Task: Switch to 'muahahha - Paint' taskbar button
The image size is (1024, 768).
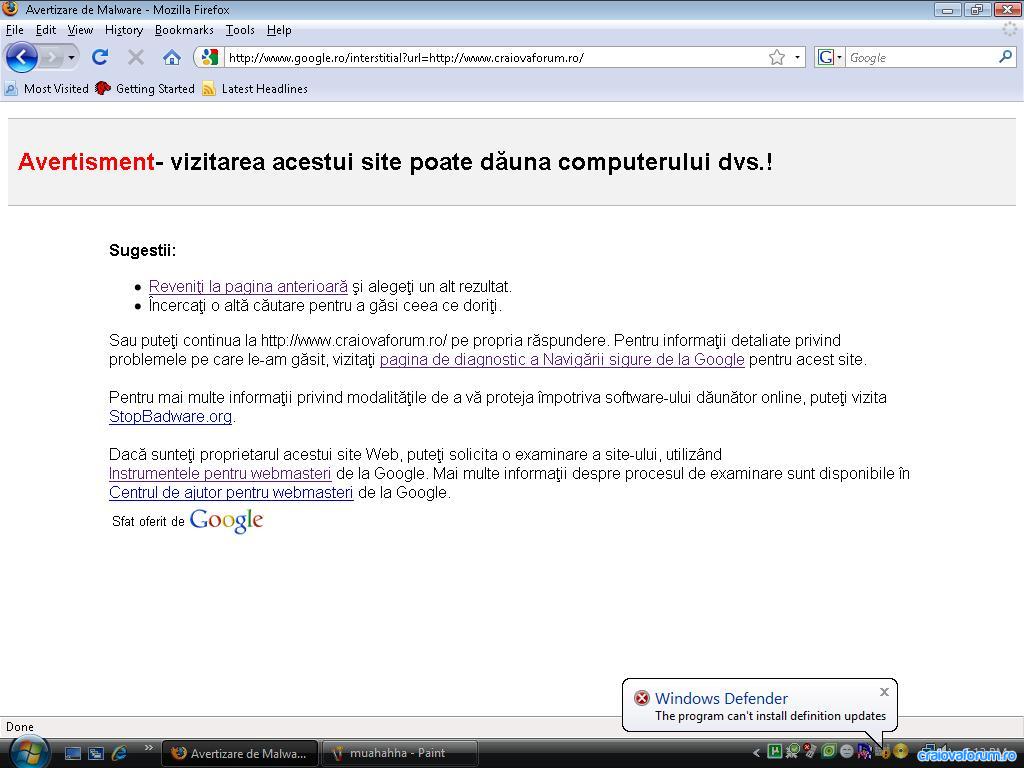Action: pos(400,753)
